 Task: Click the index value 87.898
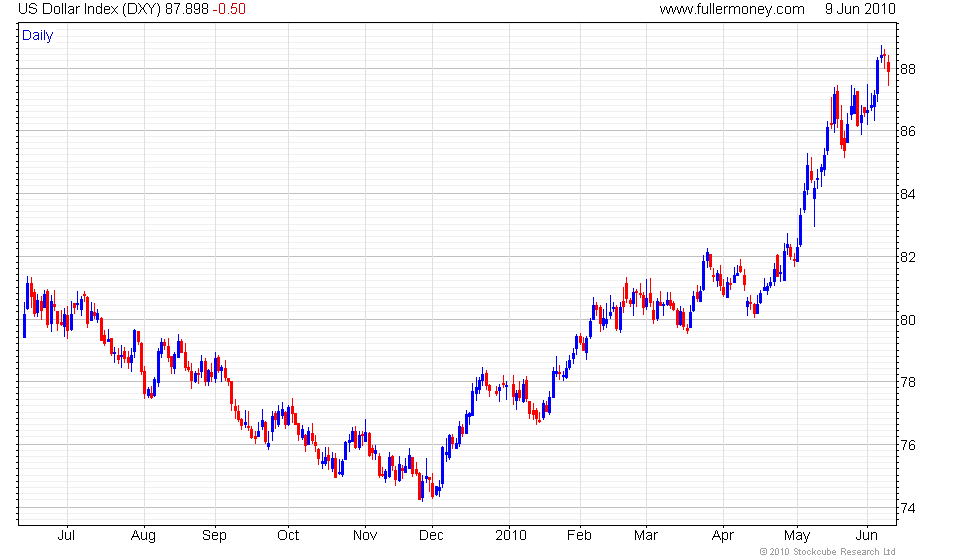tap(187, 9)
